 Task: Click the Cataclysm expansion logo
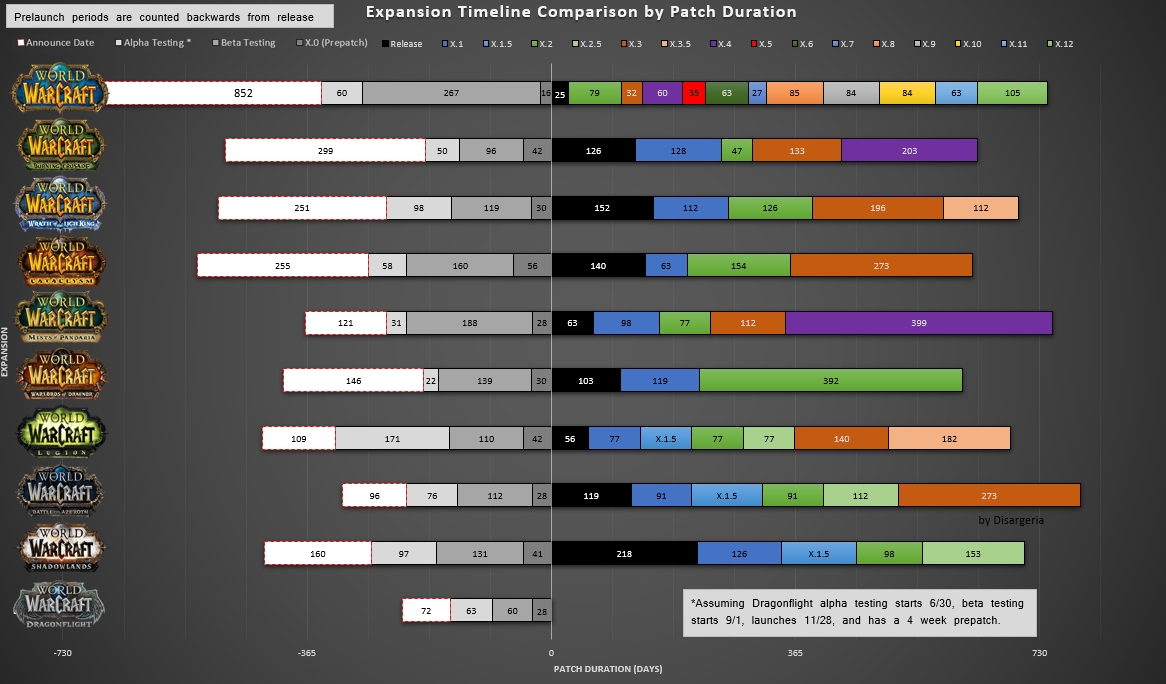pyautogui.click(x=61, y=264)
